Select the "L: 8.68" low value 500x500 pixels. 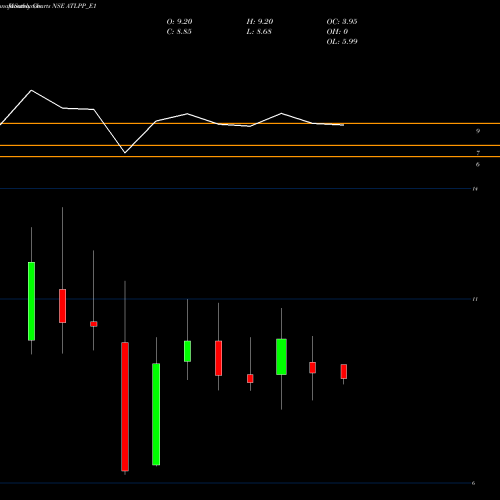pyautogui.click(x=259, y=32)
